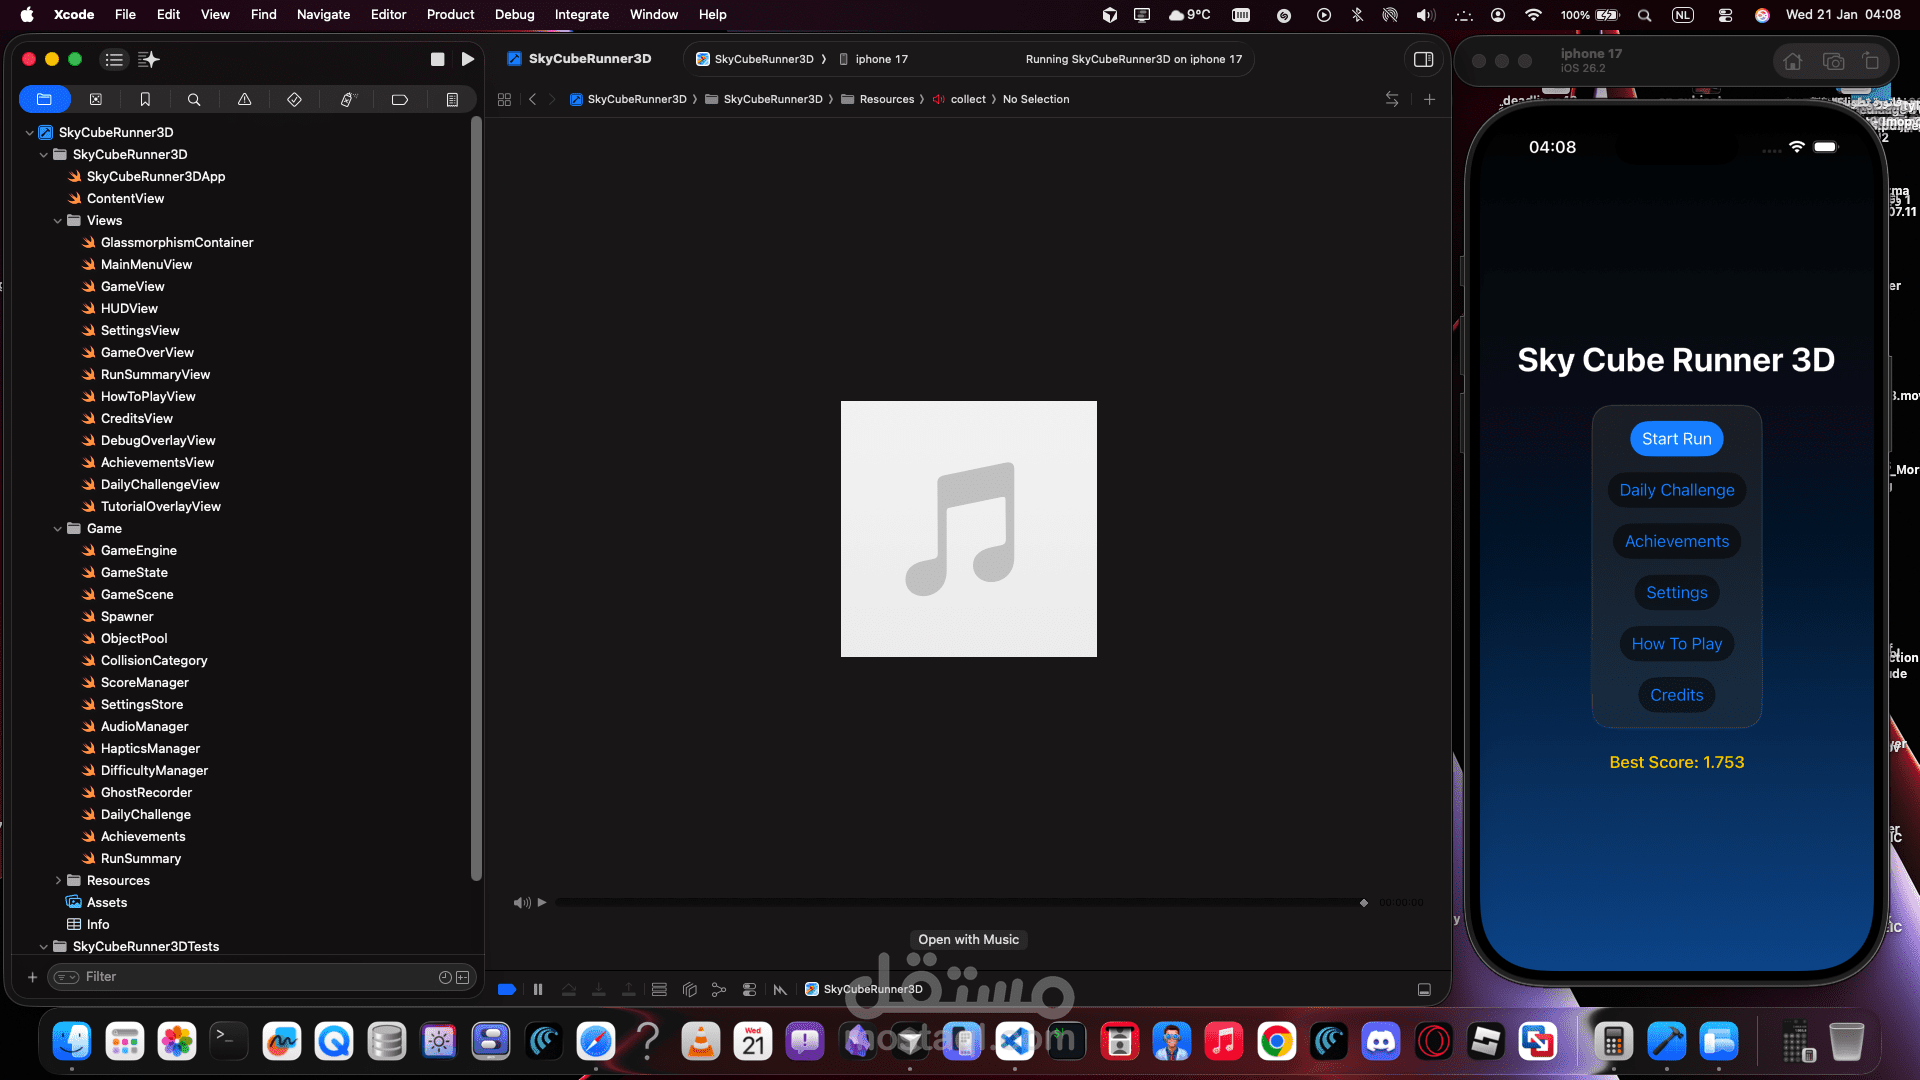Expand the Resources folder

pyautogui.click(x=58, y=880)
